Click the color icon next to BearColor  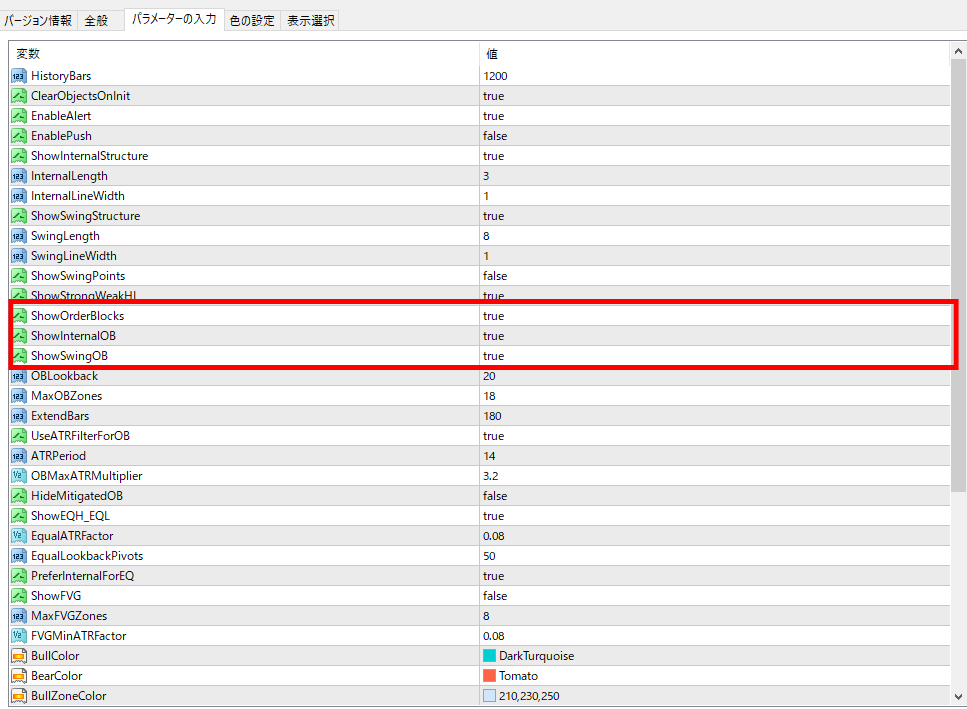click(18, 676)
